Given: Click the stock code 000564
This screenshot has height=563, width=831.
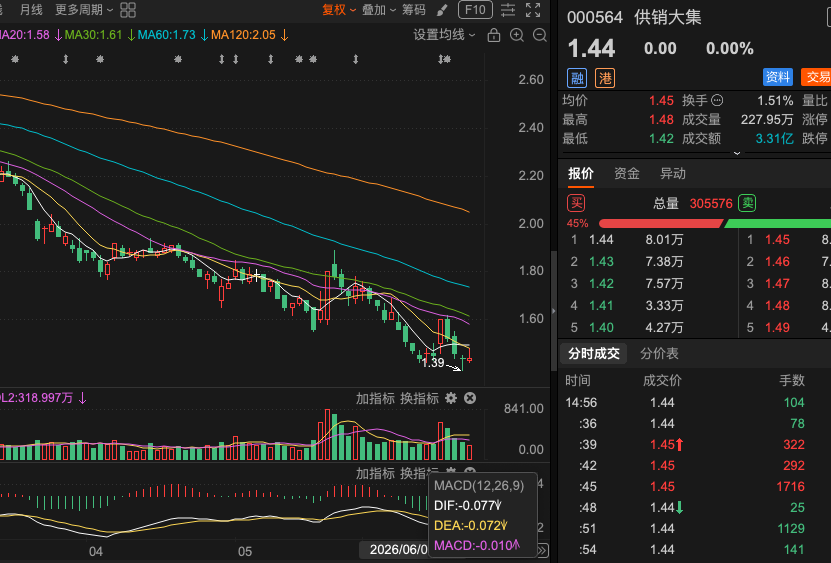Looking at the screenshot, I should (595, 17).
